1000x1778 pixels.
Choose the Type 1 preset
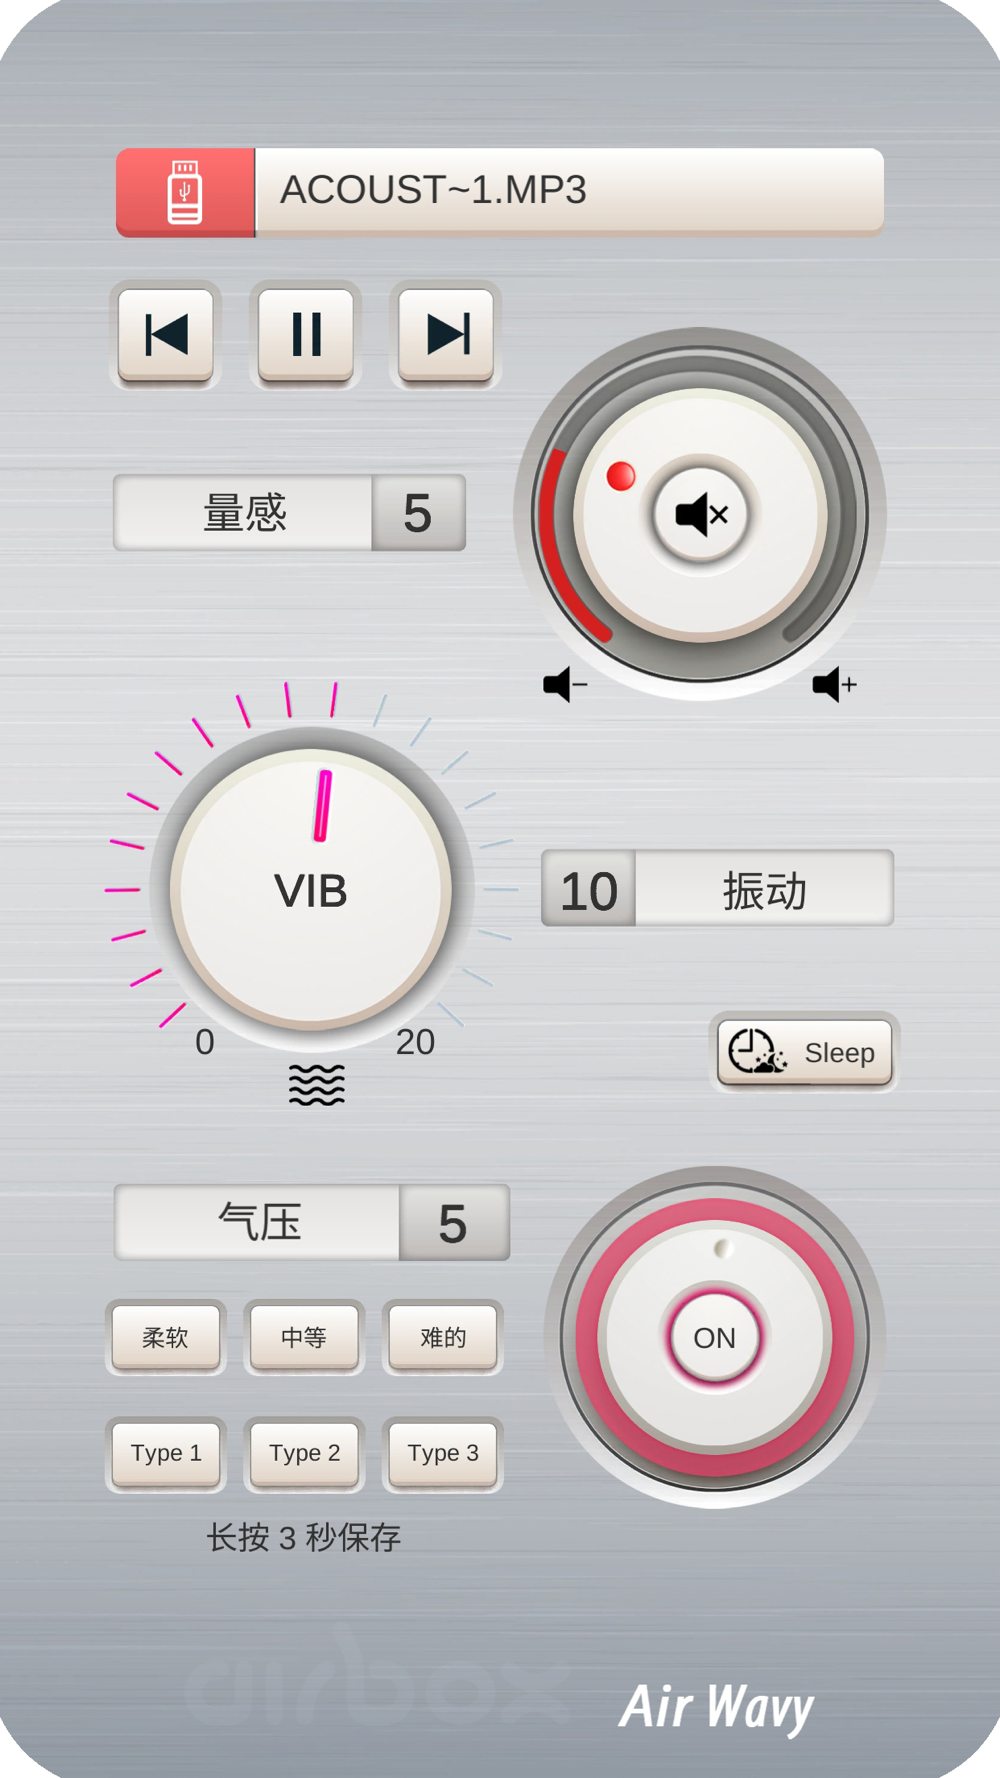[x=166, y=1453]
